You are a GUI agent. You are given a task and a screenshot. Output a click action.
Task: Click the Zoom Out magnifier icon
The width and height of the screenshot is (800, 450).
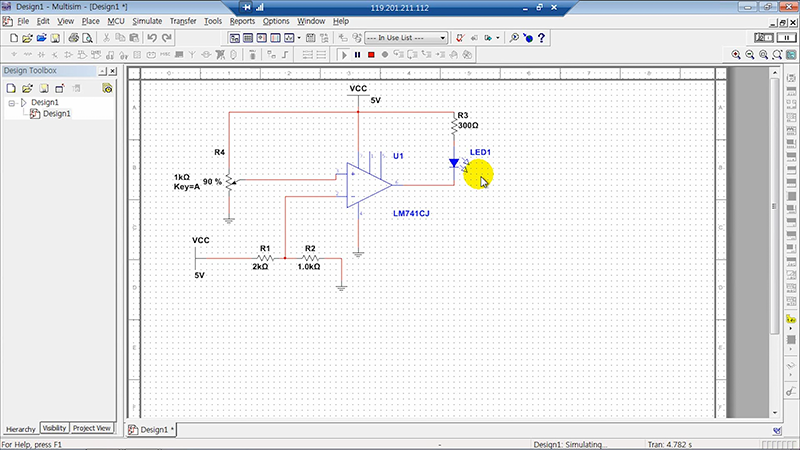pos(749,54)
